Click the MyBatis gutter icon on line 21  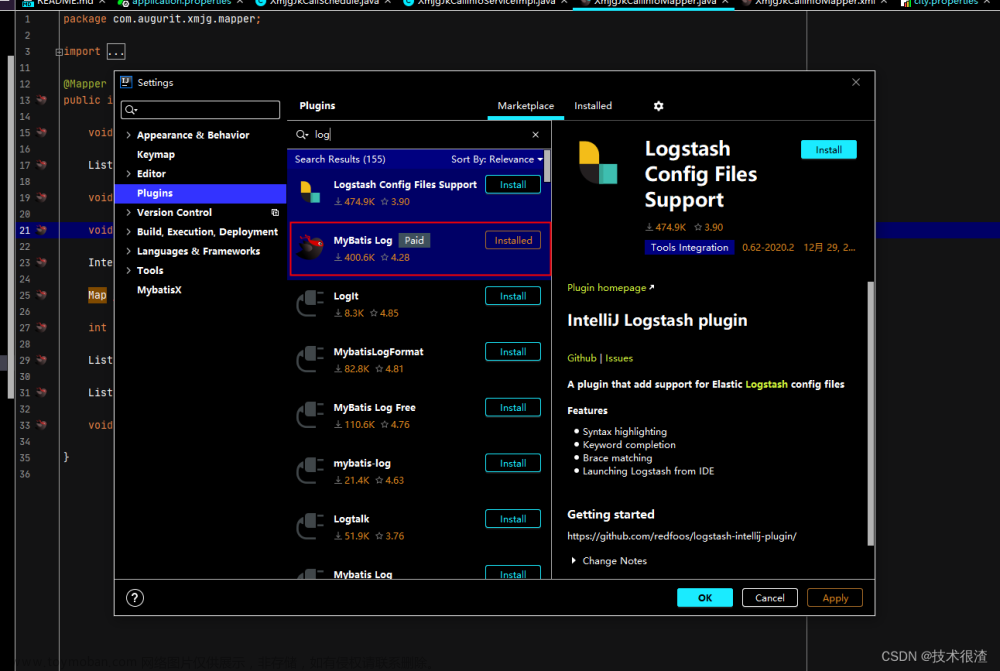point(41,230)
